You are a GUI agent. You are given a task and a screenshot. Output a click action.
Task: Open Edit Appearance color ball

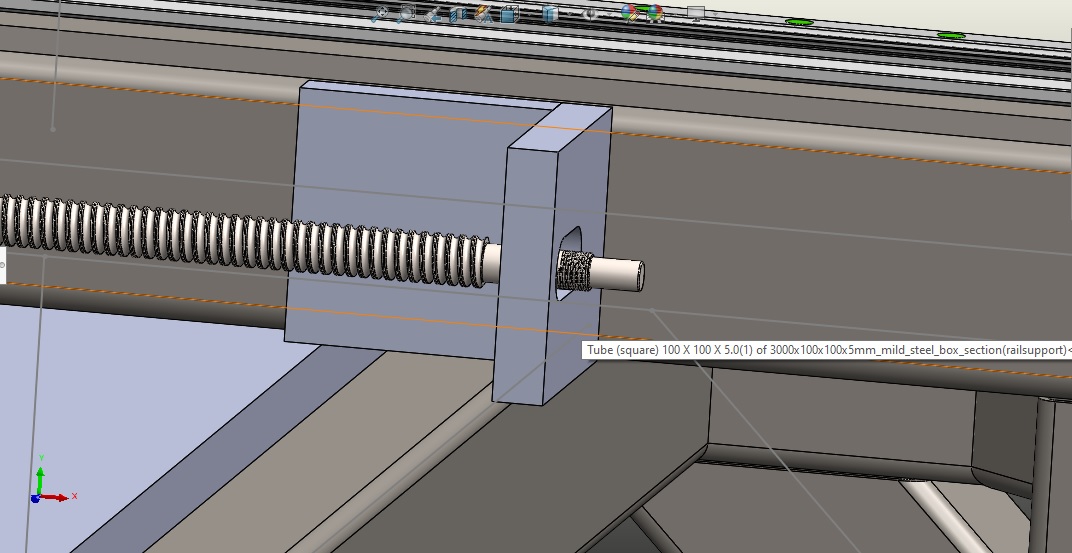tap(630, 14)
